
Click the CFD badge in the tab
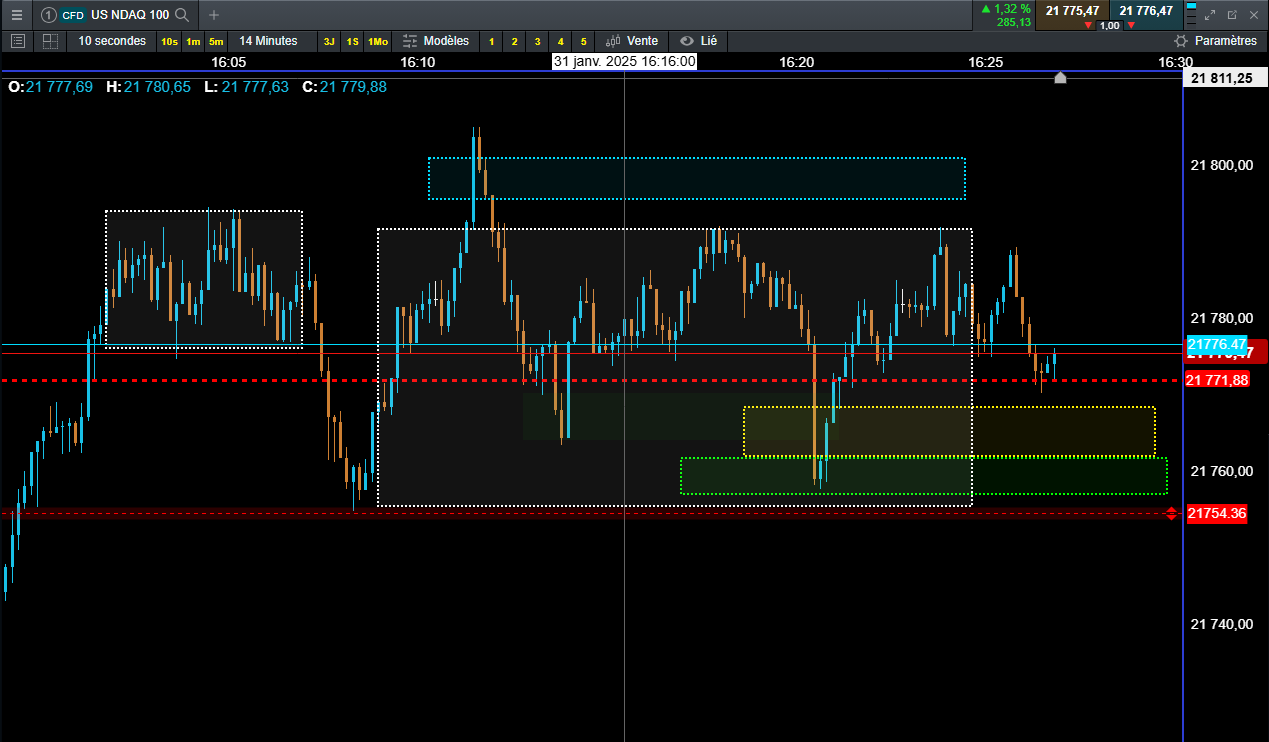(x=73, y=15)
